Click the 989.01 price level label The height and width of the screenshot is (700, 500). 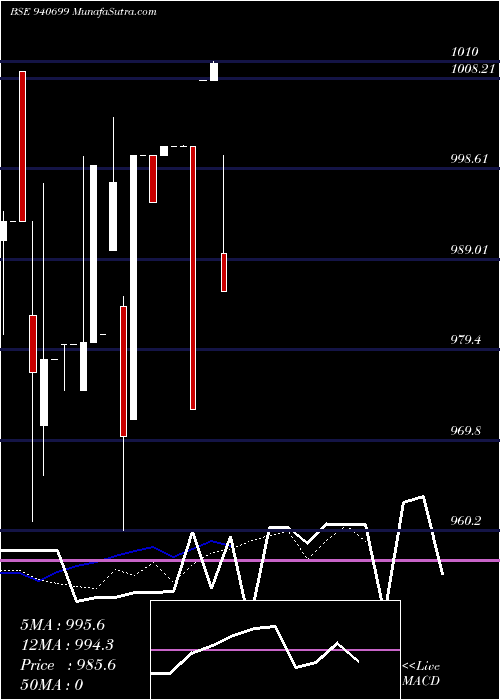[x=469, y=249]
